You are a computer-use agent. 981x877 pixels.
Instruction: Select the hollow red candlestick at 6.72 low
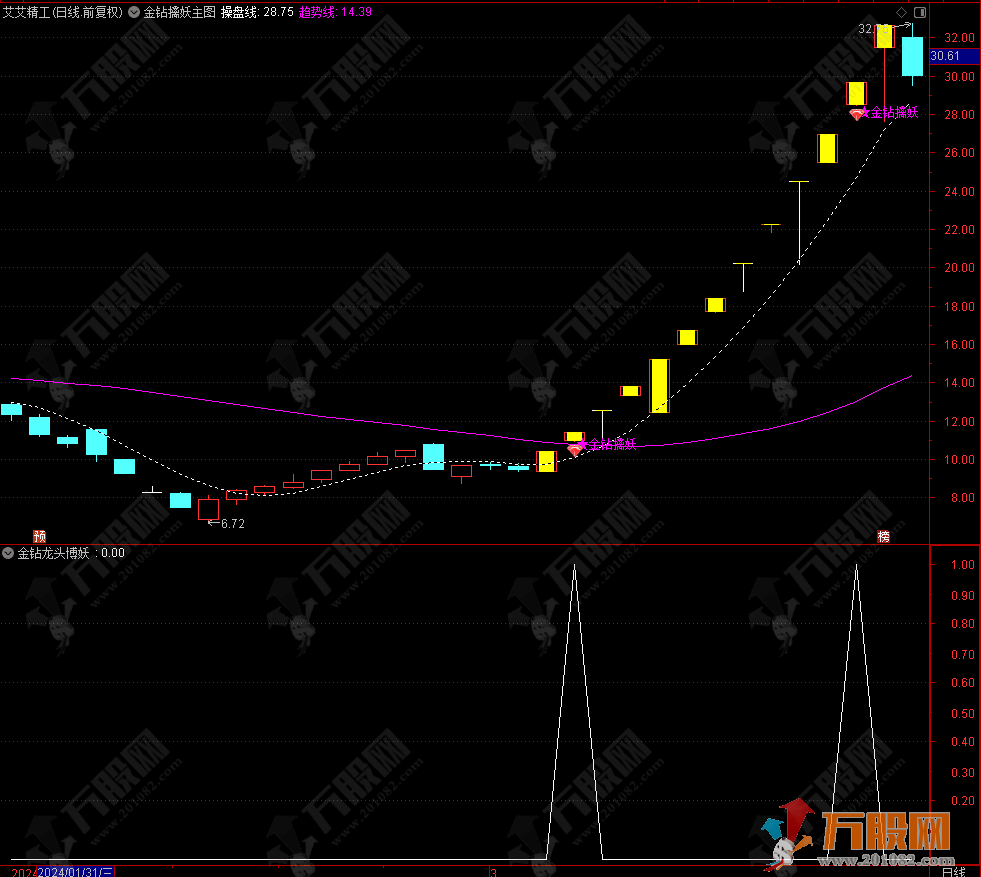(208, 509)
